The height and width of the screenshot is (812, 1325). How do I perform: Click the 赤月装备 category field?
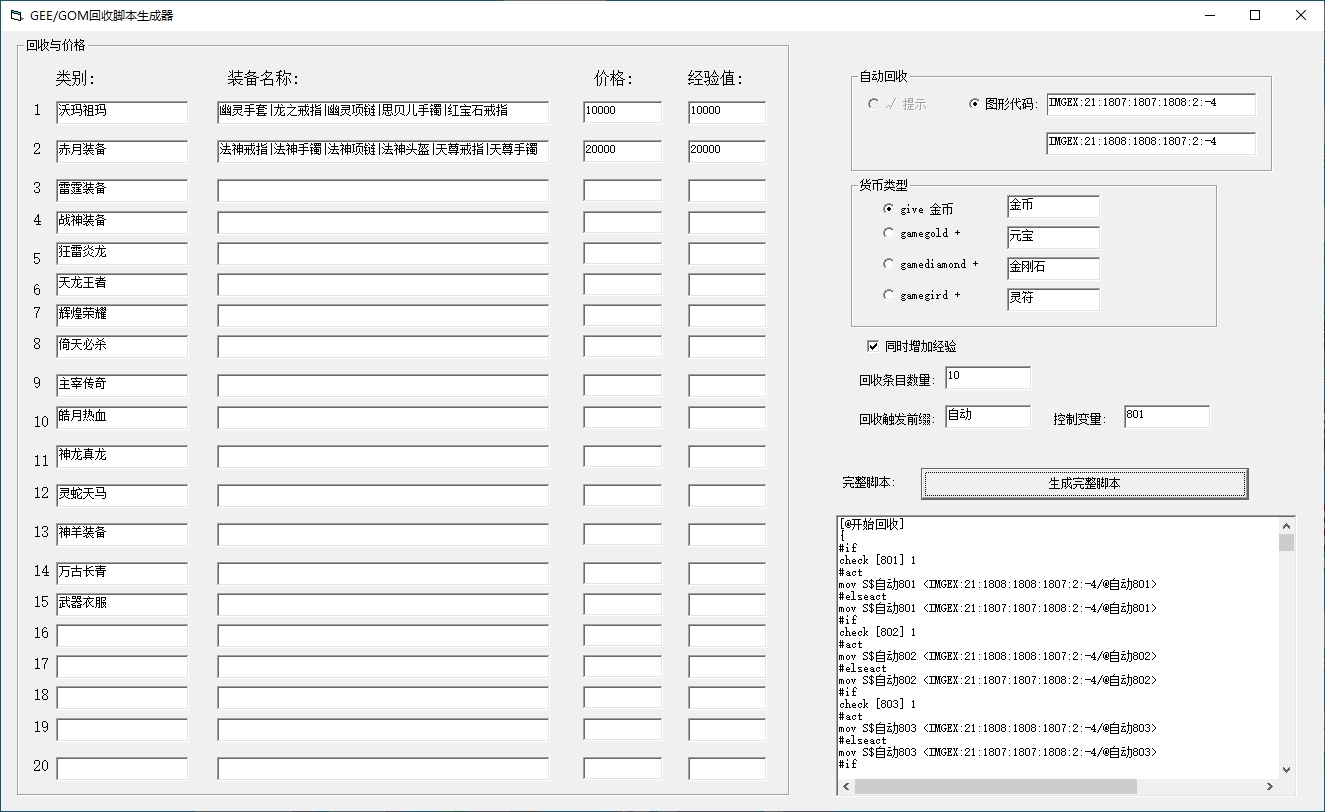(x=121, y=151)
